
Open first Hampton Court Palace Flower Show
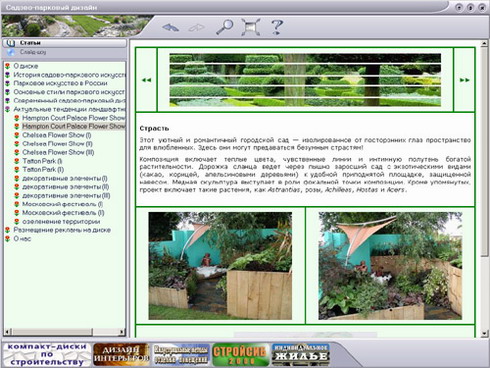[x=74, y=118]
